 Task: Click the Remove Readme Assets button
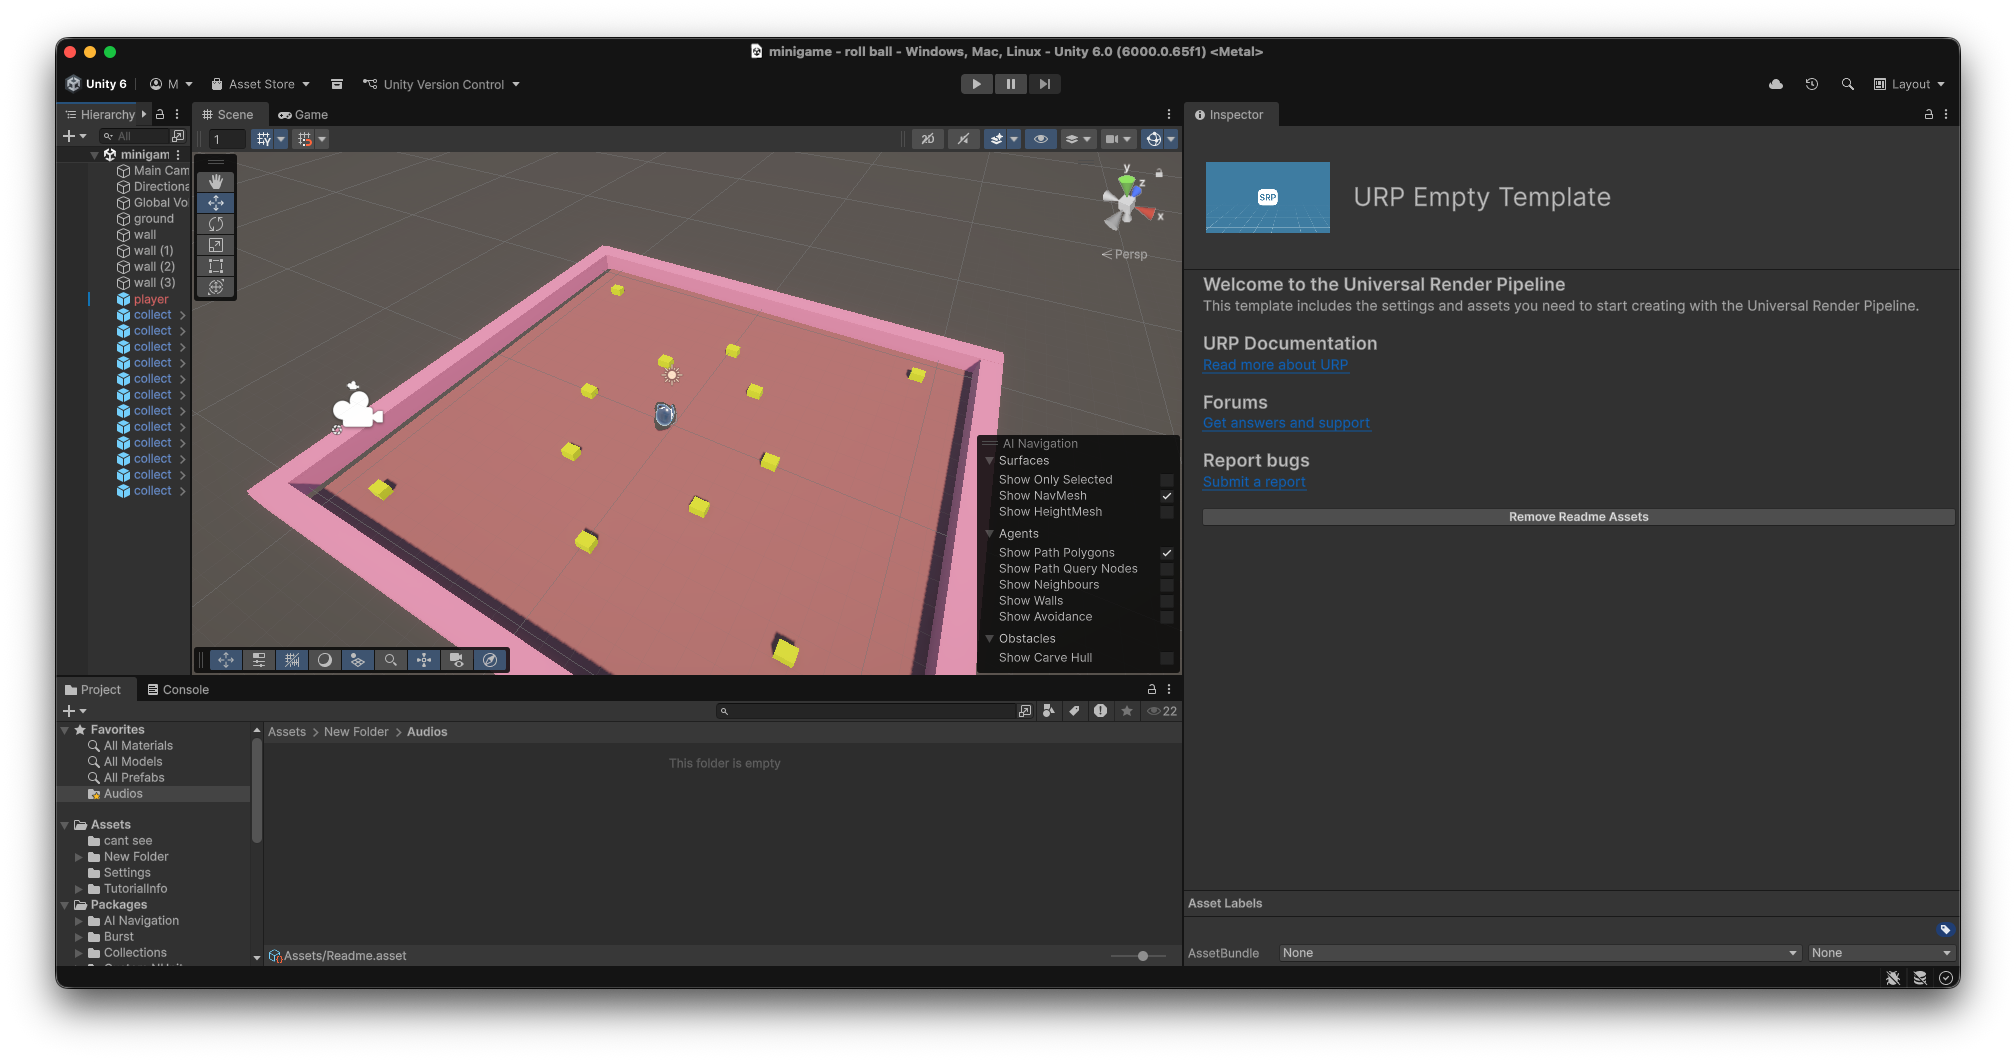coord(1577,517)
